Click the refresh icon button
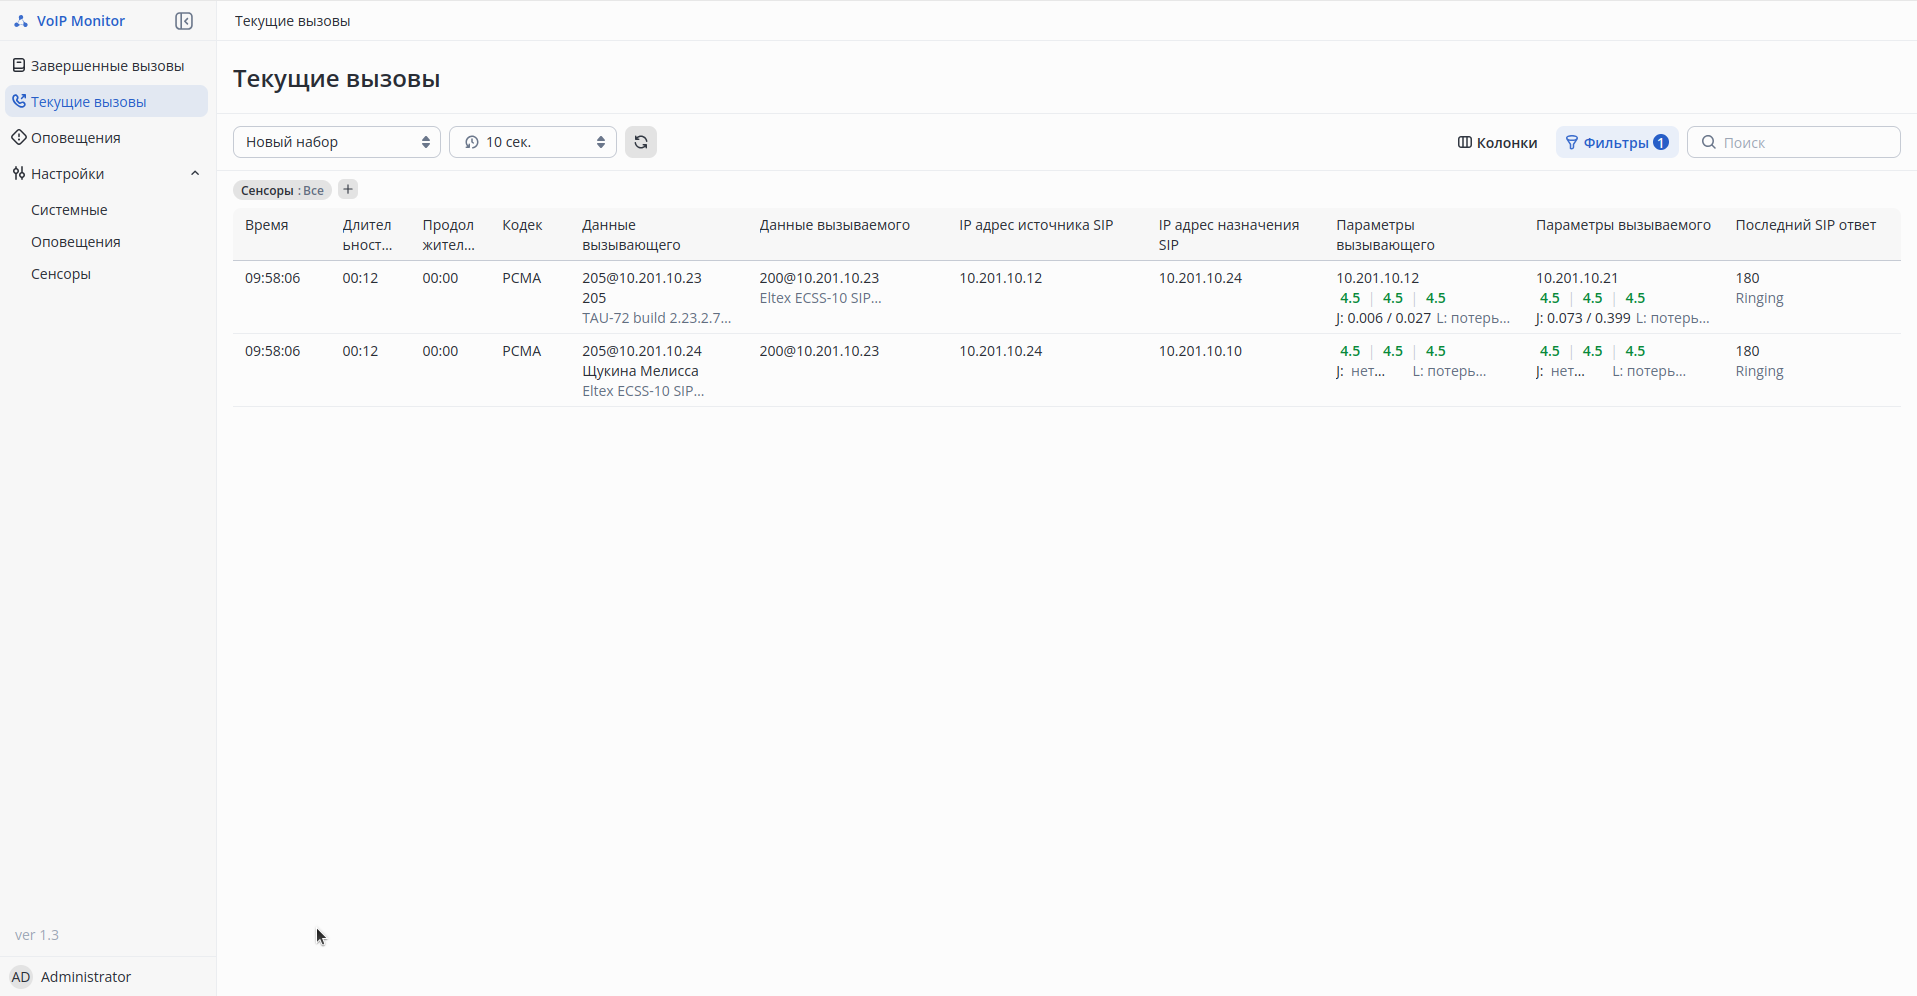 click(641, 142)
